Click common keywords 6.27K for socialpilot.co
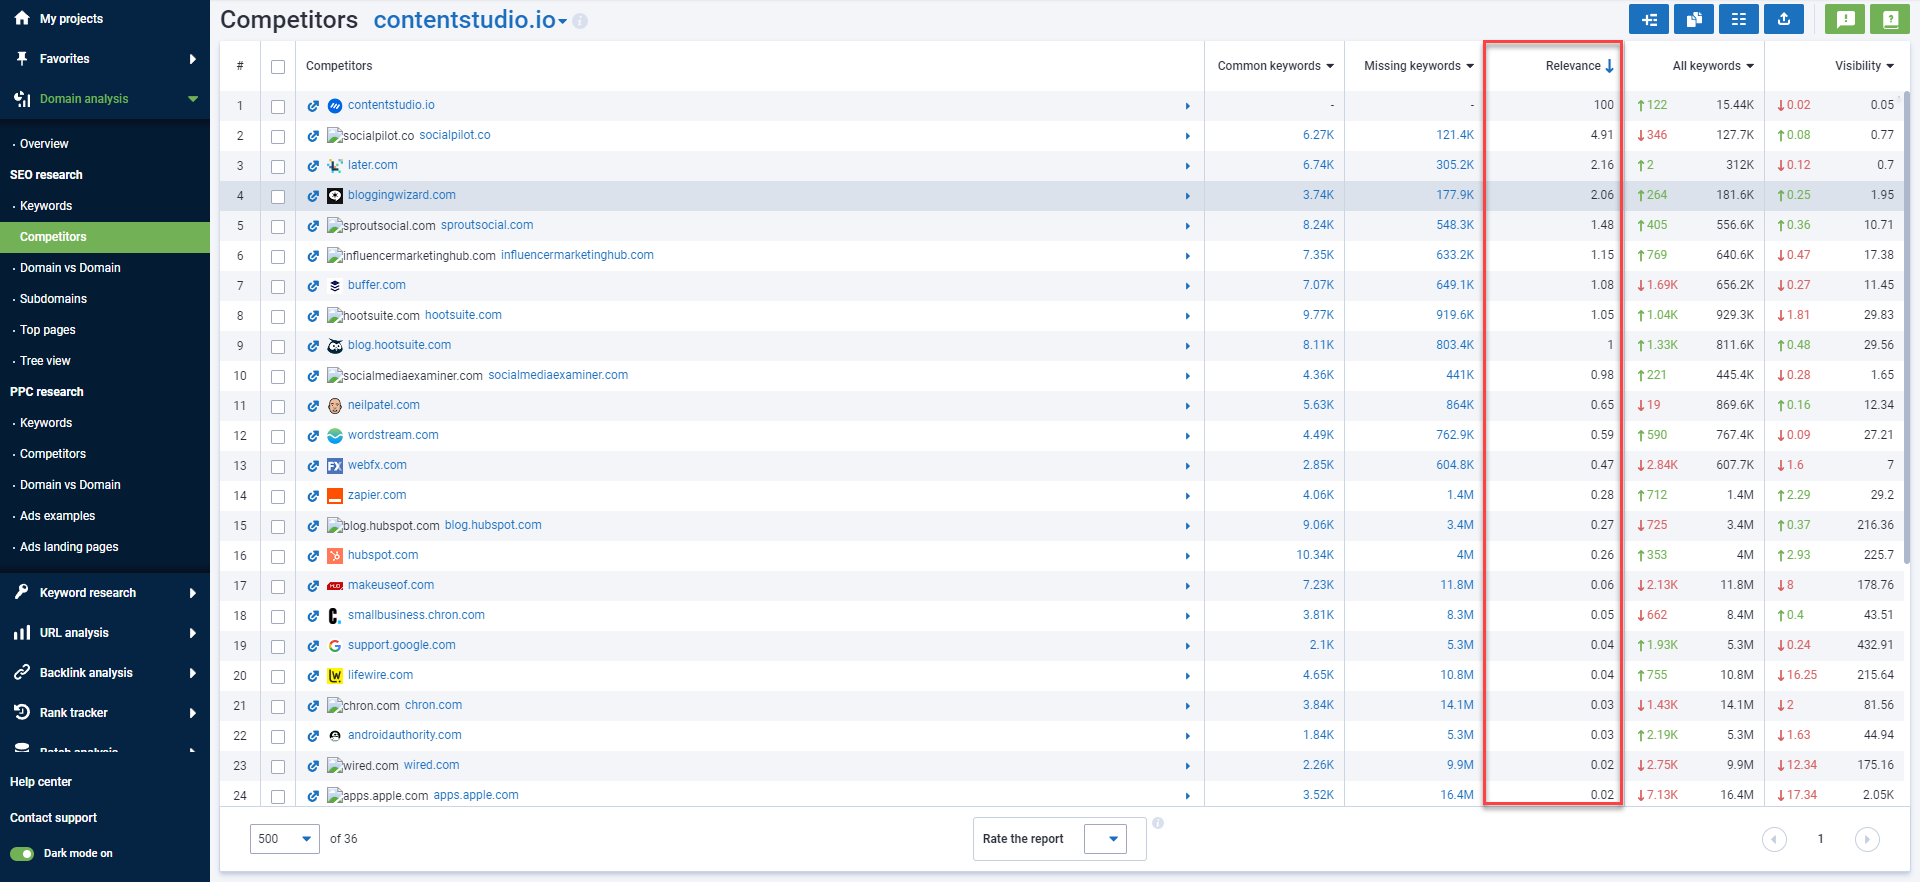The image size is (1920, 882). point(1318,135)
